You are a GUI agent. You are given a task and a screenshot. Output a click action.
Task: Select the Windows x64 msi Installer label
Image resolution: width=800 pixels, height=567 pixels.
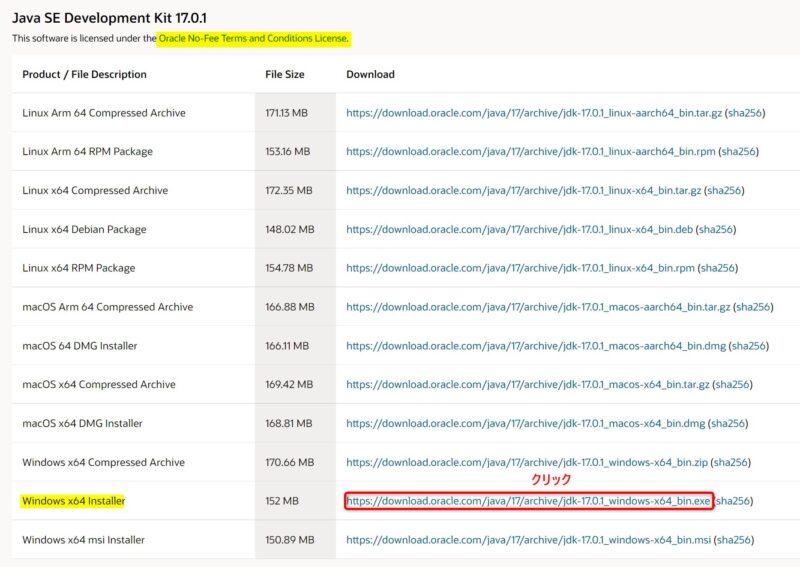pyautogui.click(x=83, y=539)
